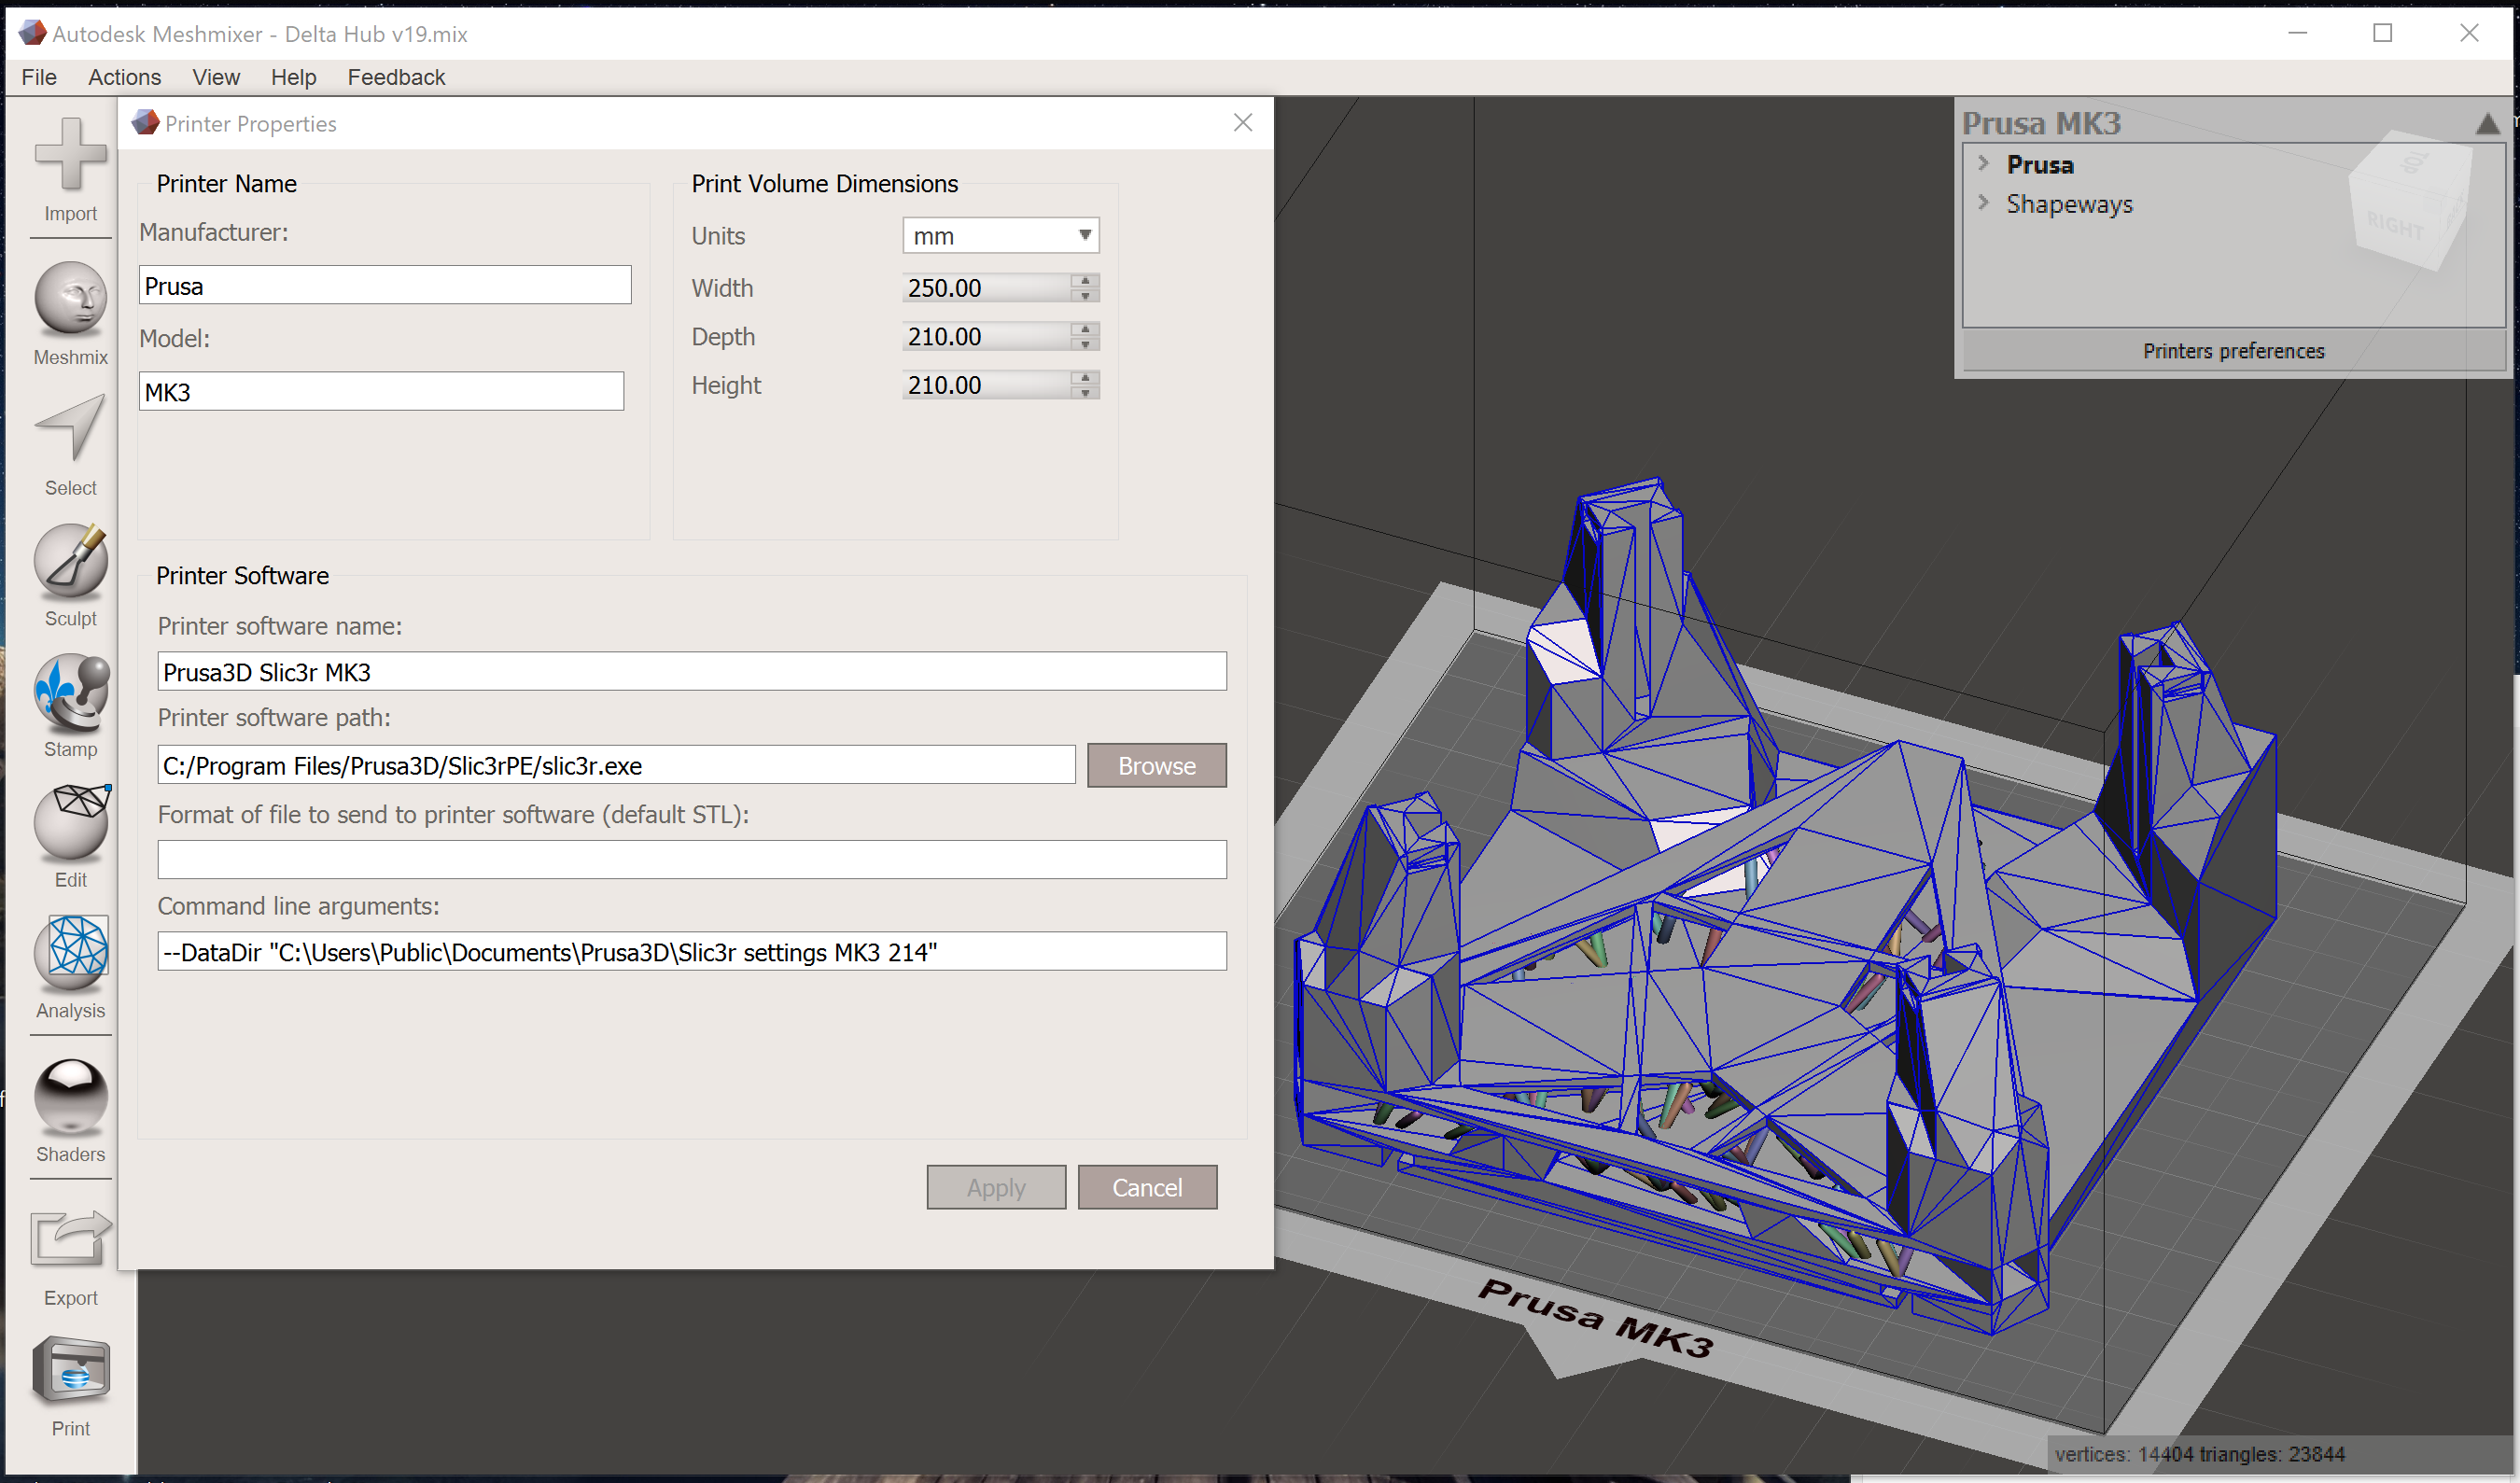
Task: Click the Height value field 210.00
Action: [x=986, y=385]
